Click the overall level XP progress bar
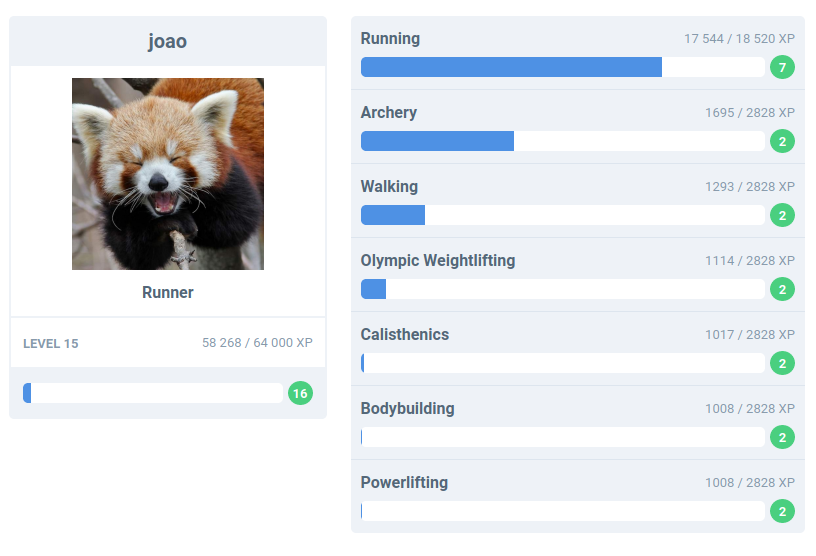Image resolution: width=816 pixels, height=556 pixels. point(153,393)
